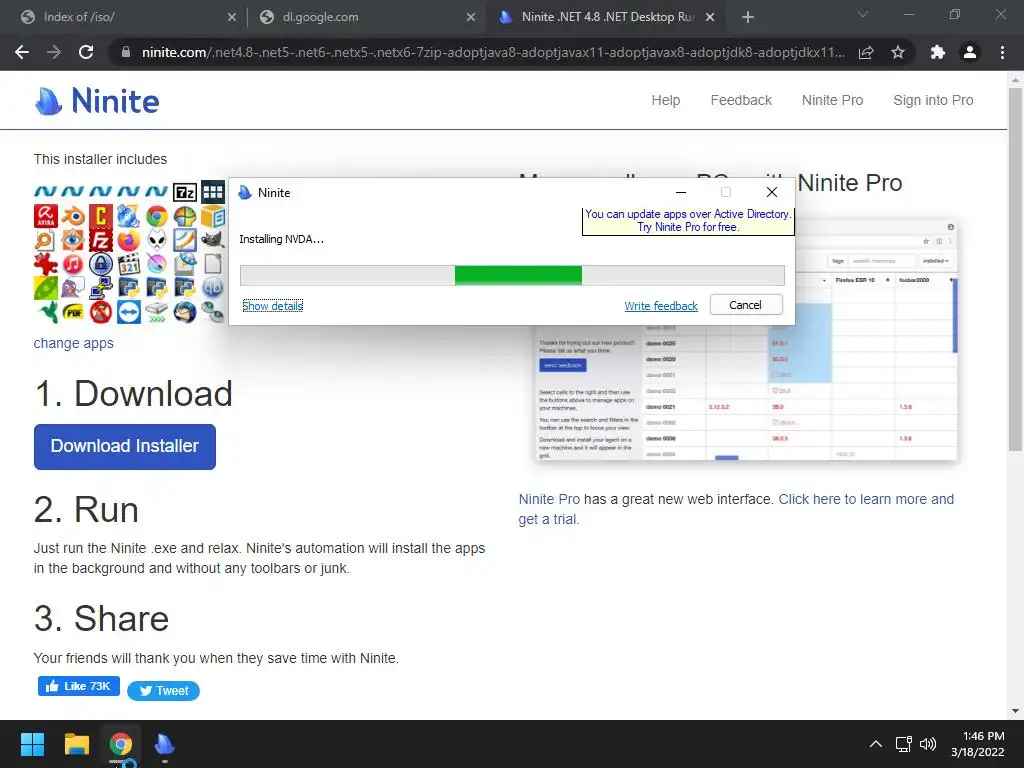Click the ninite.com address bar
The image size is (1024, 768).
492,52
